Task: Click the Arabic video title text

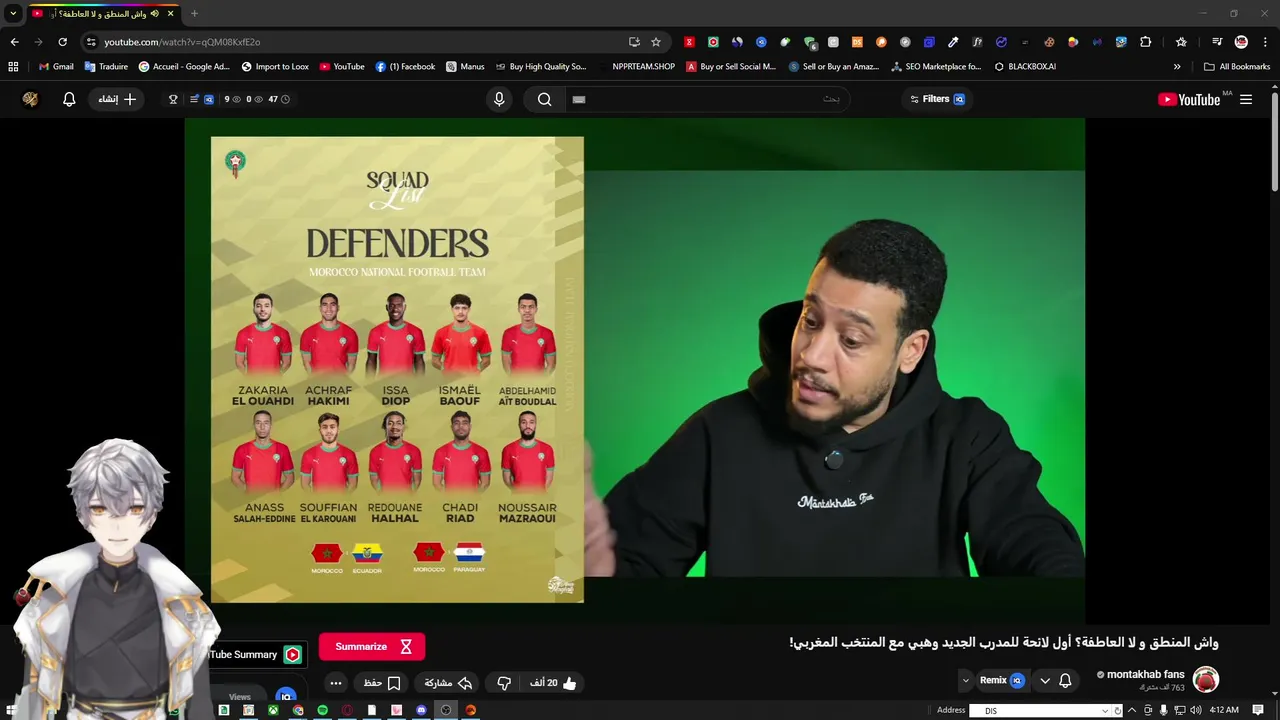Action: pyautogui.click(x=1003, y=643)
